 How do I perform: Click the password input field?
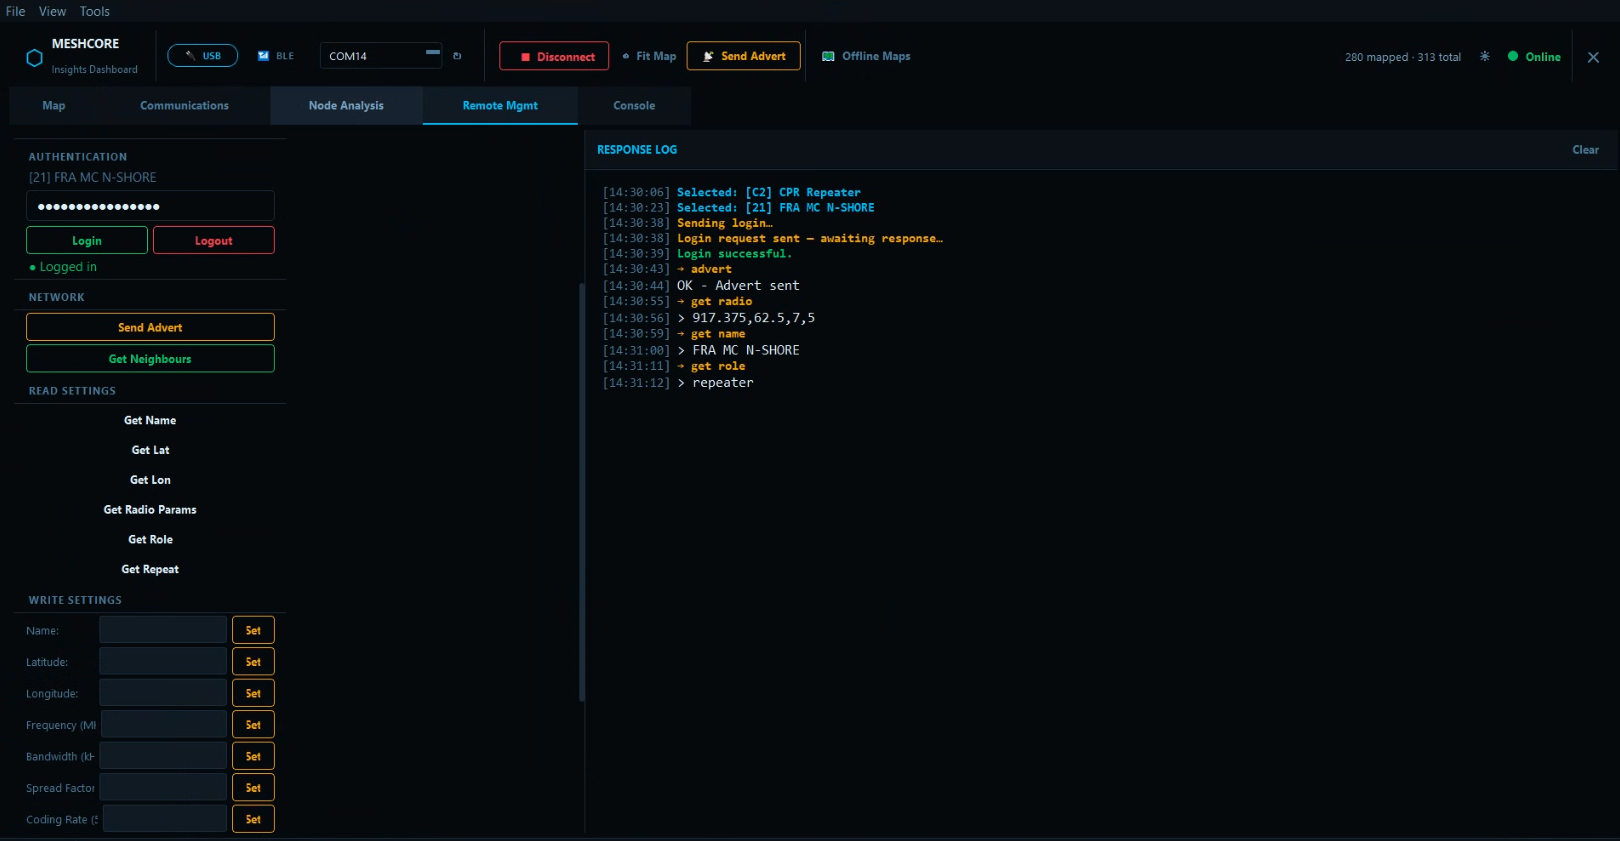(150, 206)
